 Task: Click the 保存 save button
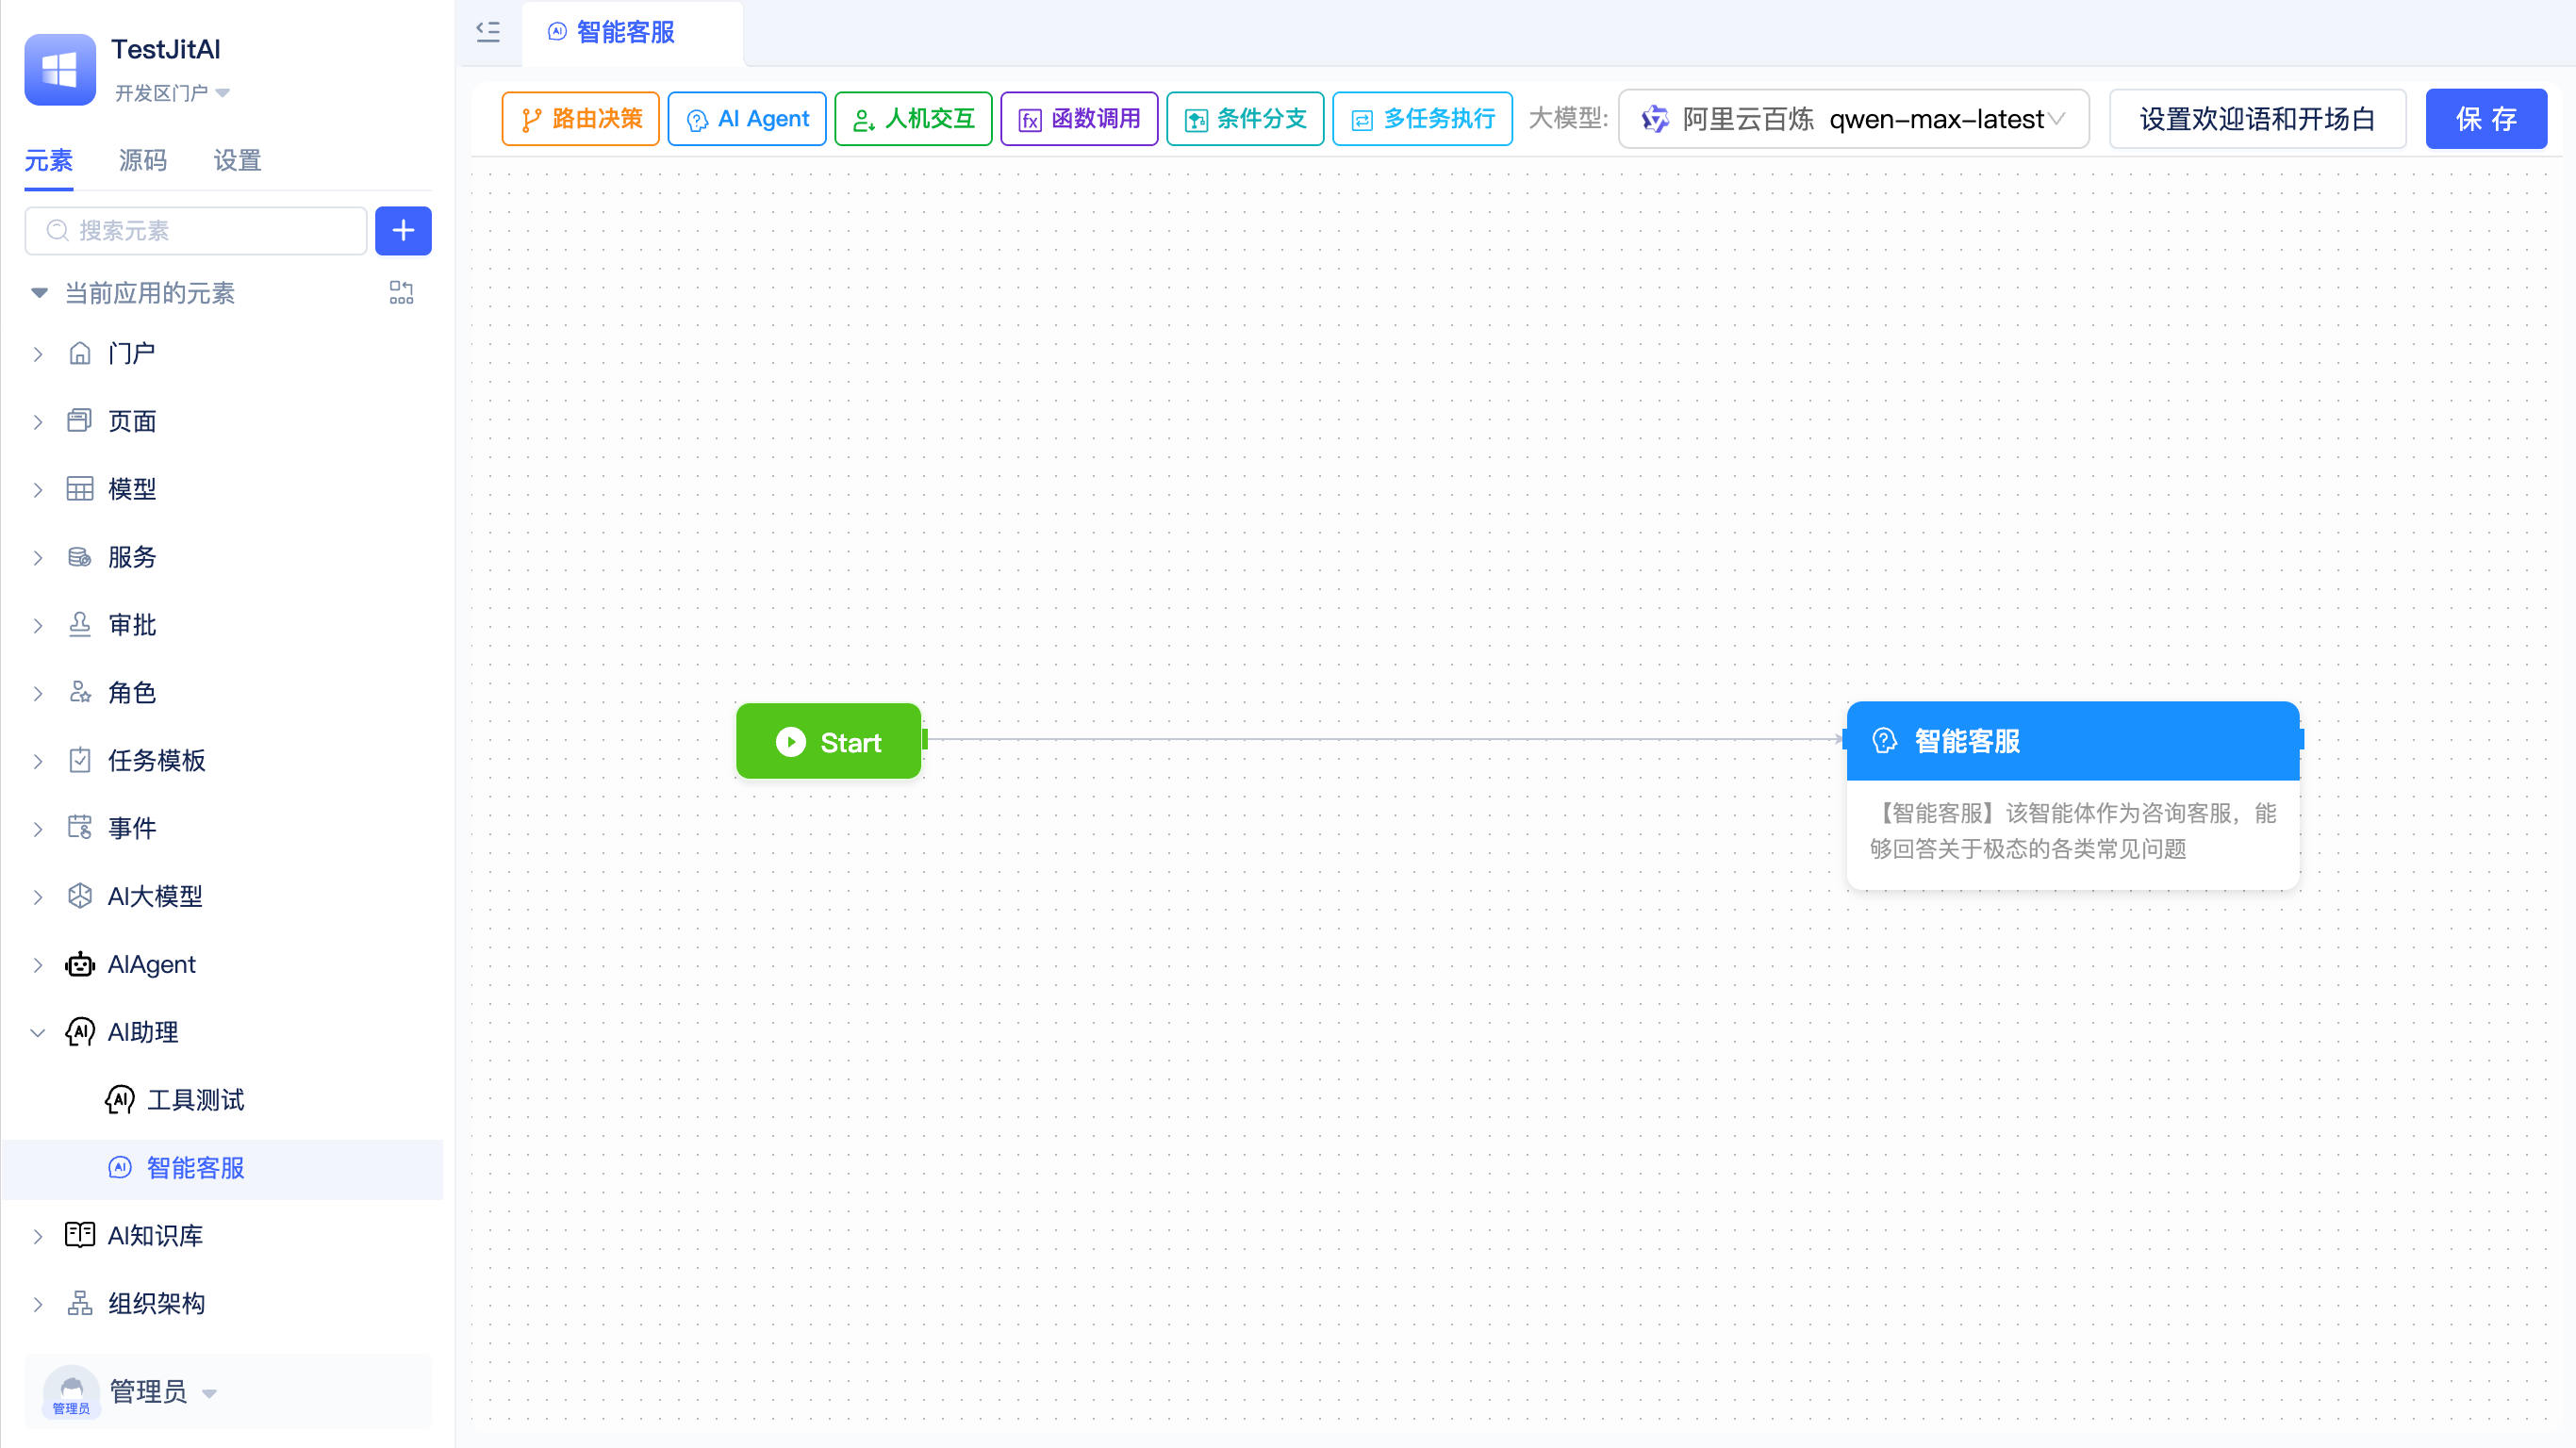(2486, 119)
